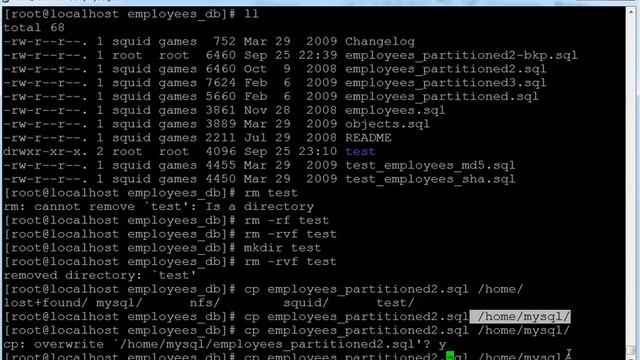This screenshot has height=360, width=640.
Task: Select test_employees_md5.sql file name
Action: click(x=430, y=166)
